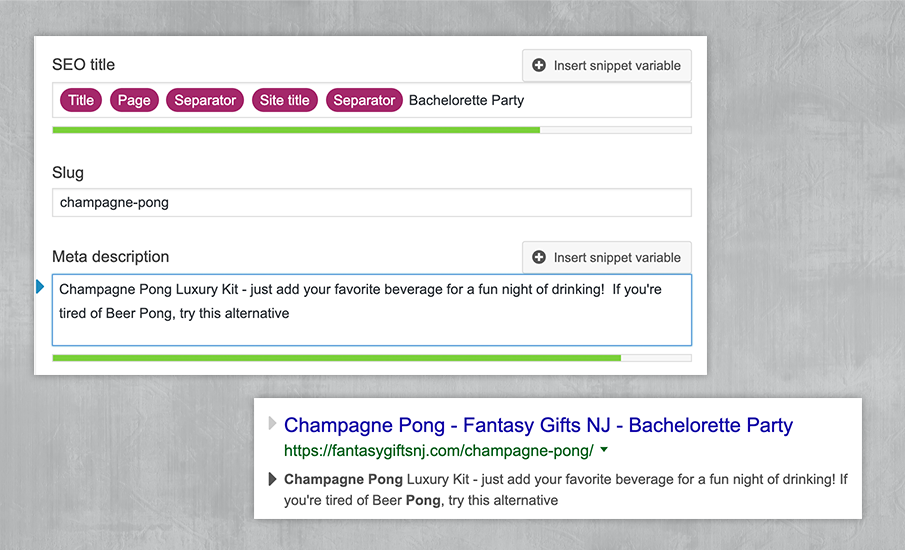Image resolution: width=905 pixels, height=550 pixels.
Task: Open the Champagne Pong search result title link
Action: [538, 425]
